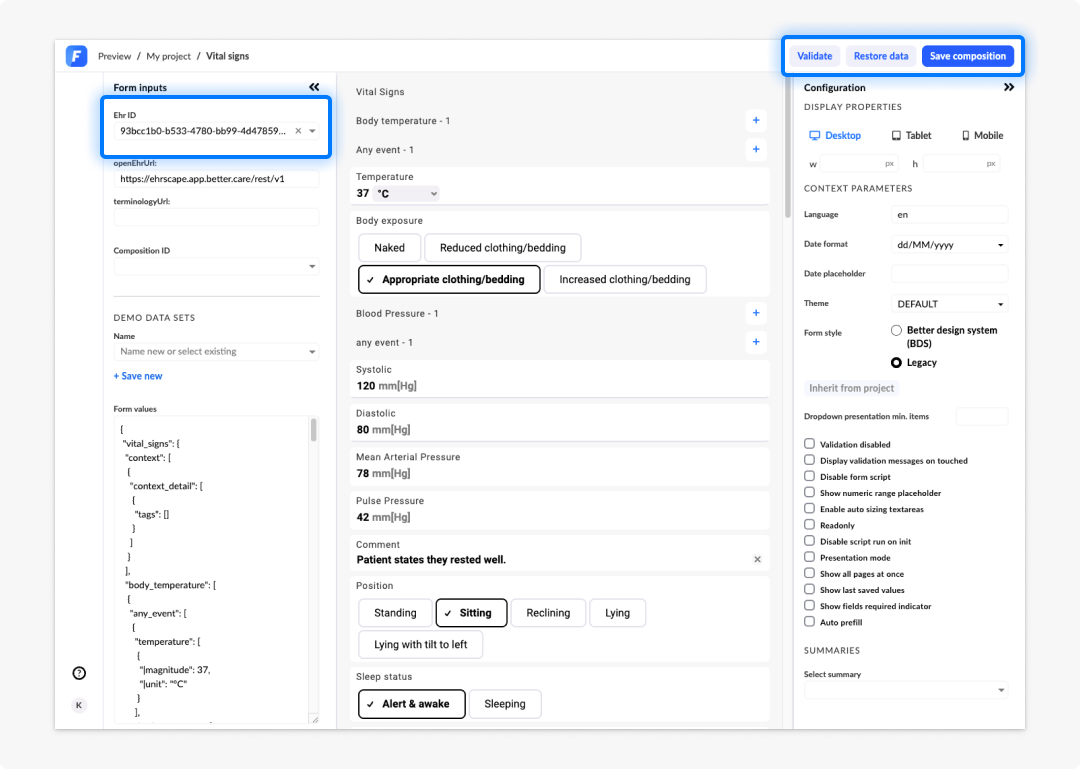
Task: Go to Preview breadcrumb
Action: 114,56
